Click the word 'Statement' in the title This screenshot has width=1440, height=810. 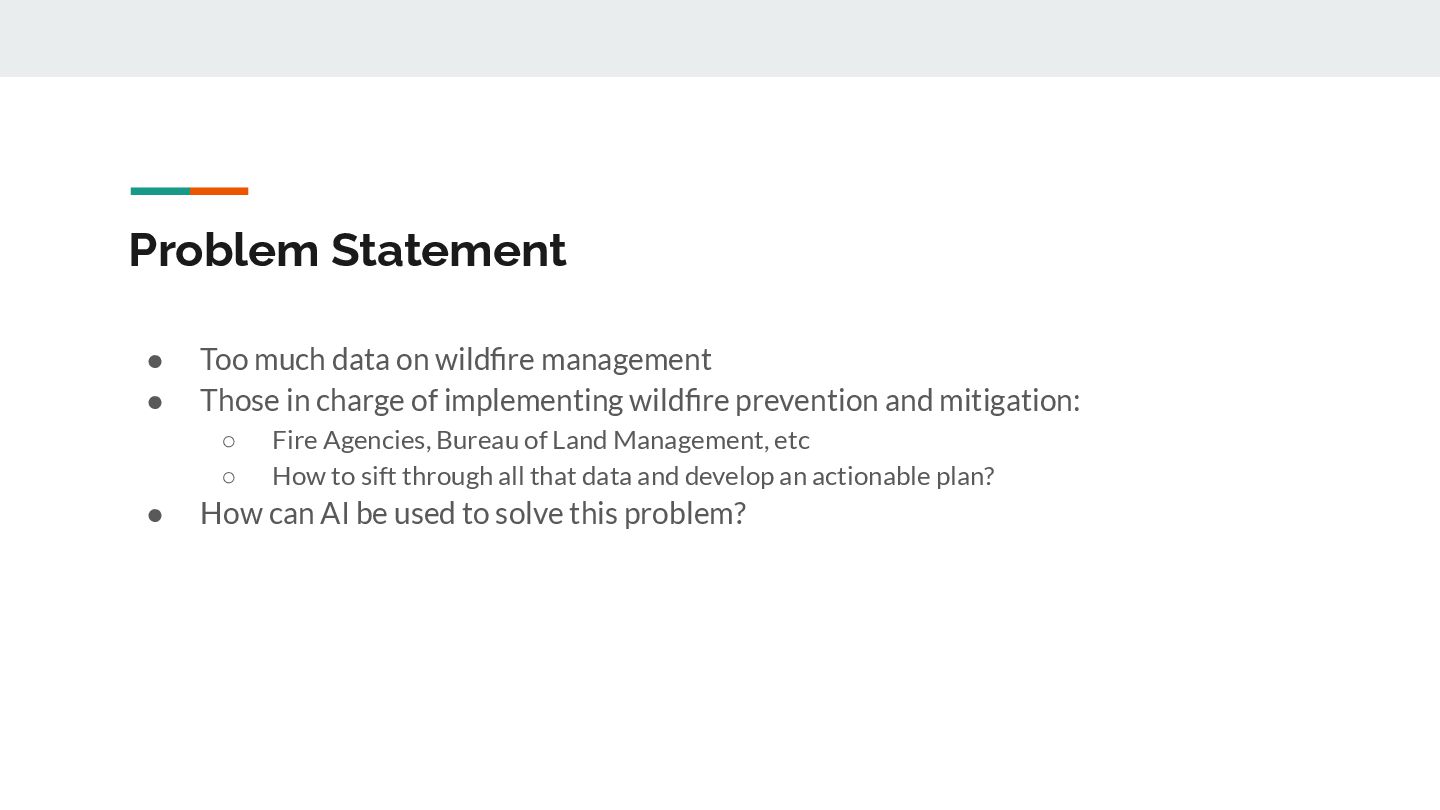(449, 250)
